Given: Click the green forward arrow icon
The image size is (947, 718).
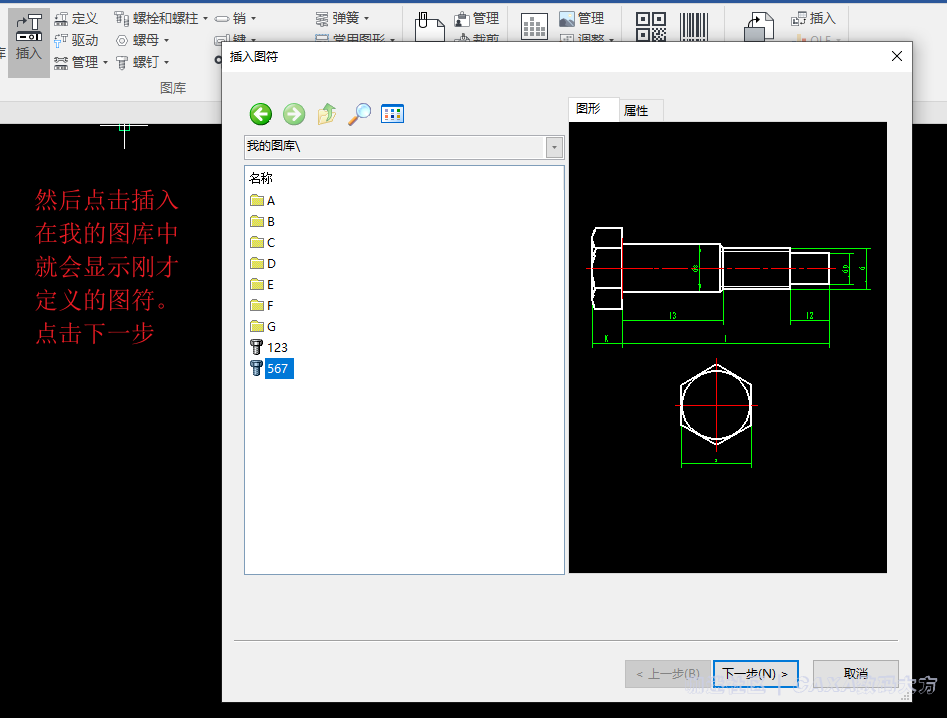Looking at the screenshot, I should click(x=294, y=114).
